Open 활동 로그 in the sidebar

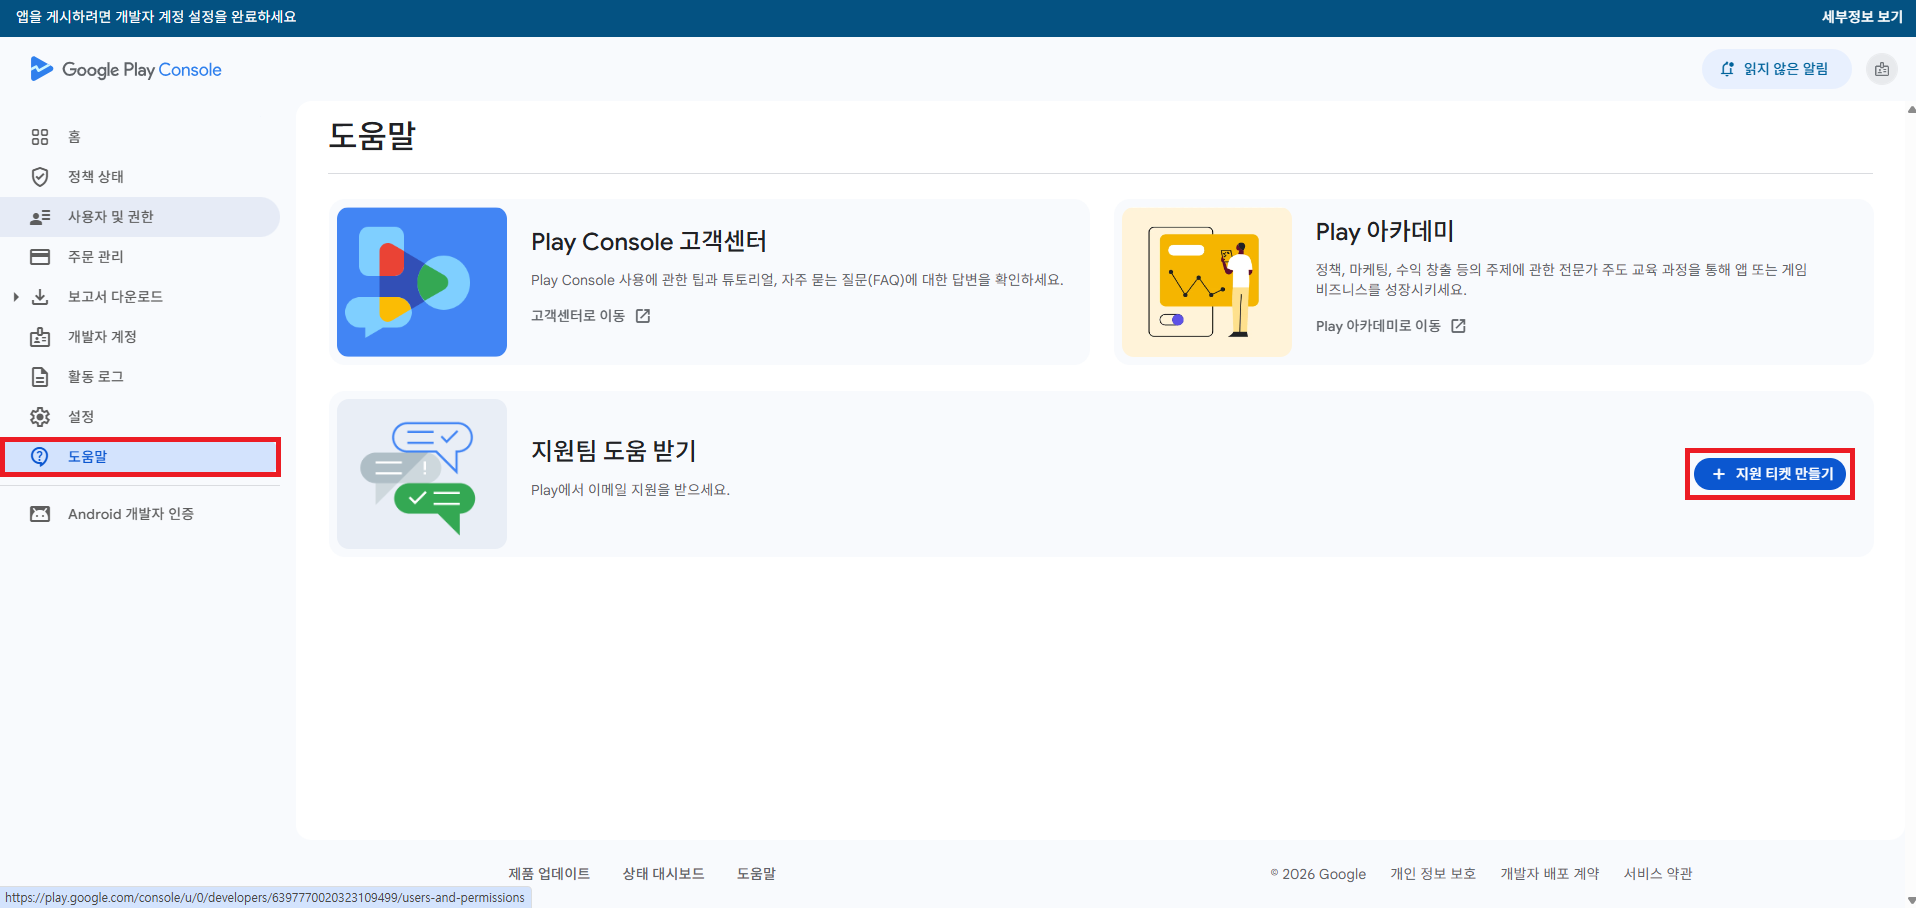coord(140,377)
